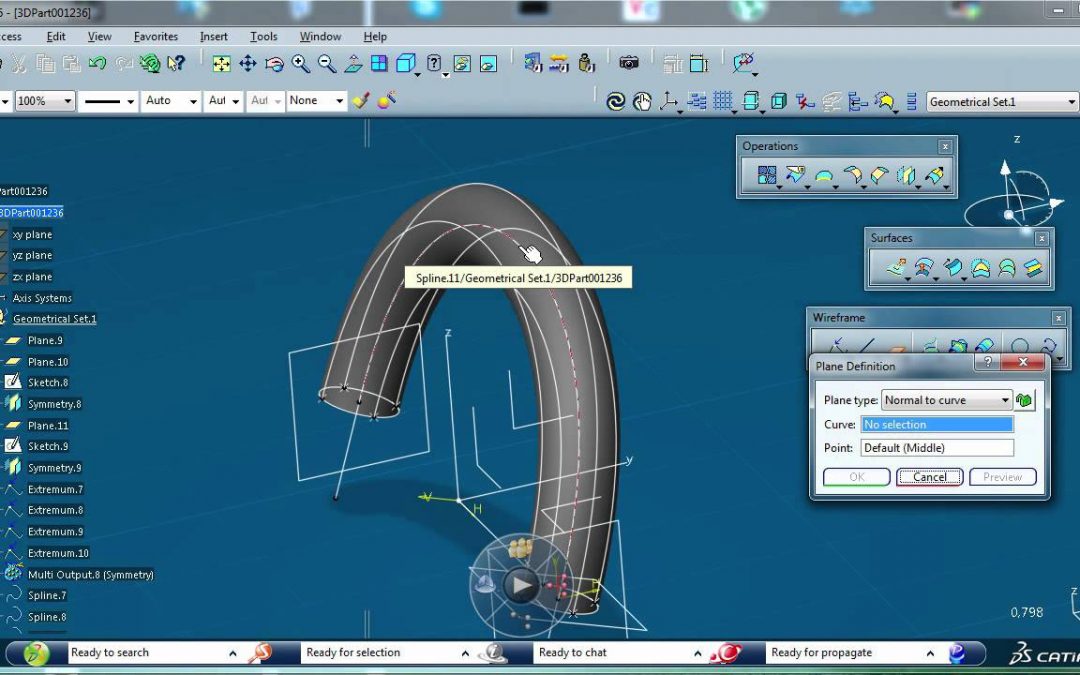Open the Insert menu
Viewport: 1080px width, 675px height.
[213, 37]
